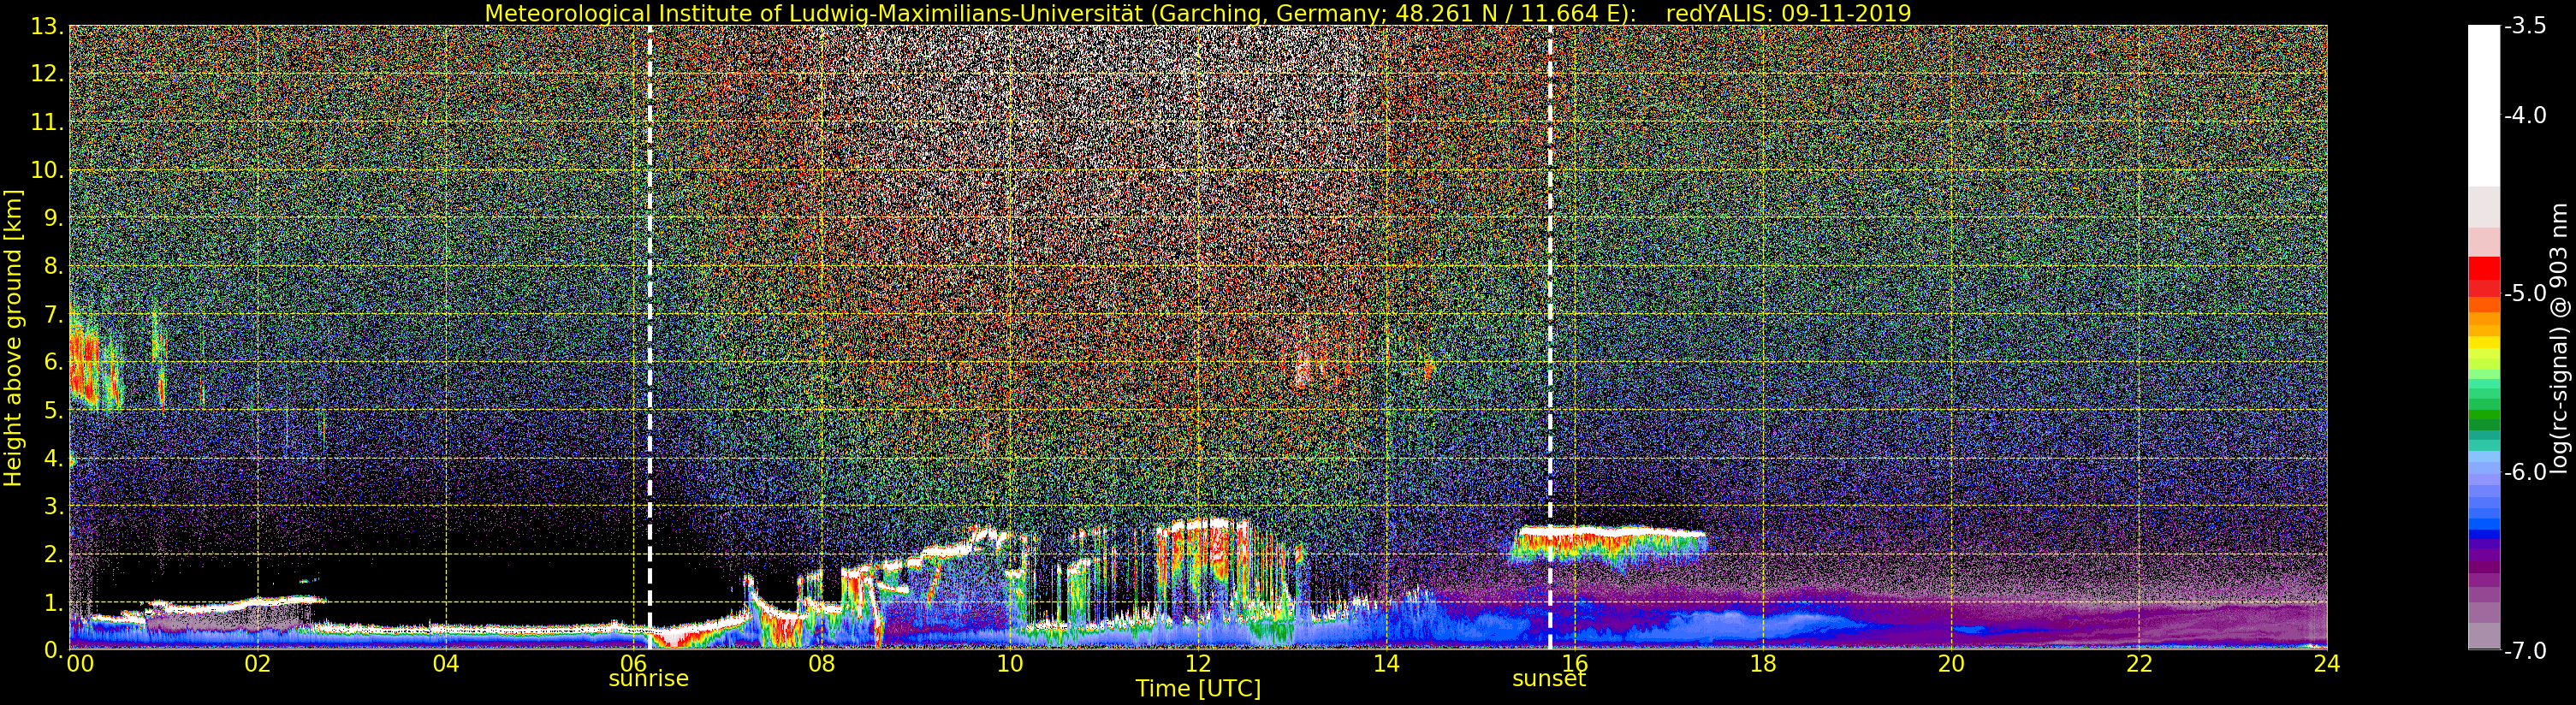Click the '-7.0' colorbar tick label
Viewport: 2576px width, 705px height.
point(2525,650)
